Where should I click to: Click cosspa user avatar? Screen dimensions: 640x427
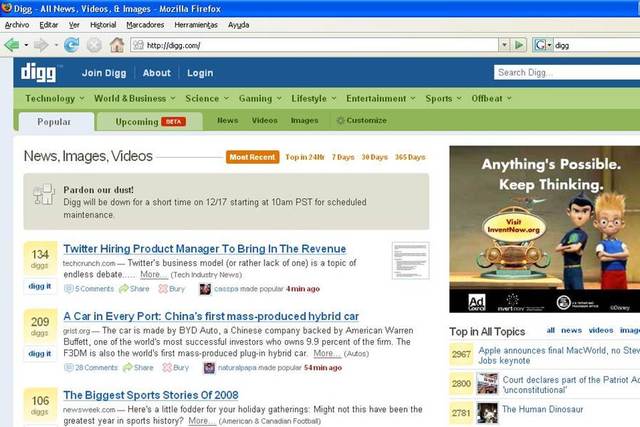pos(205,289)
